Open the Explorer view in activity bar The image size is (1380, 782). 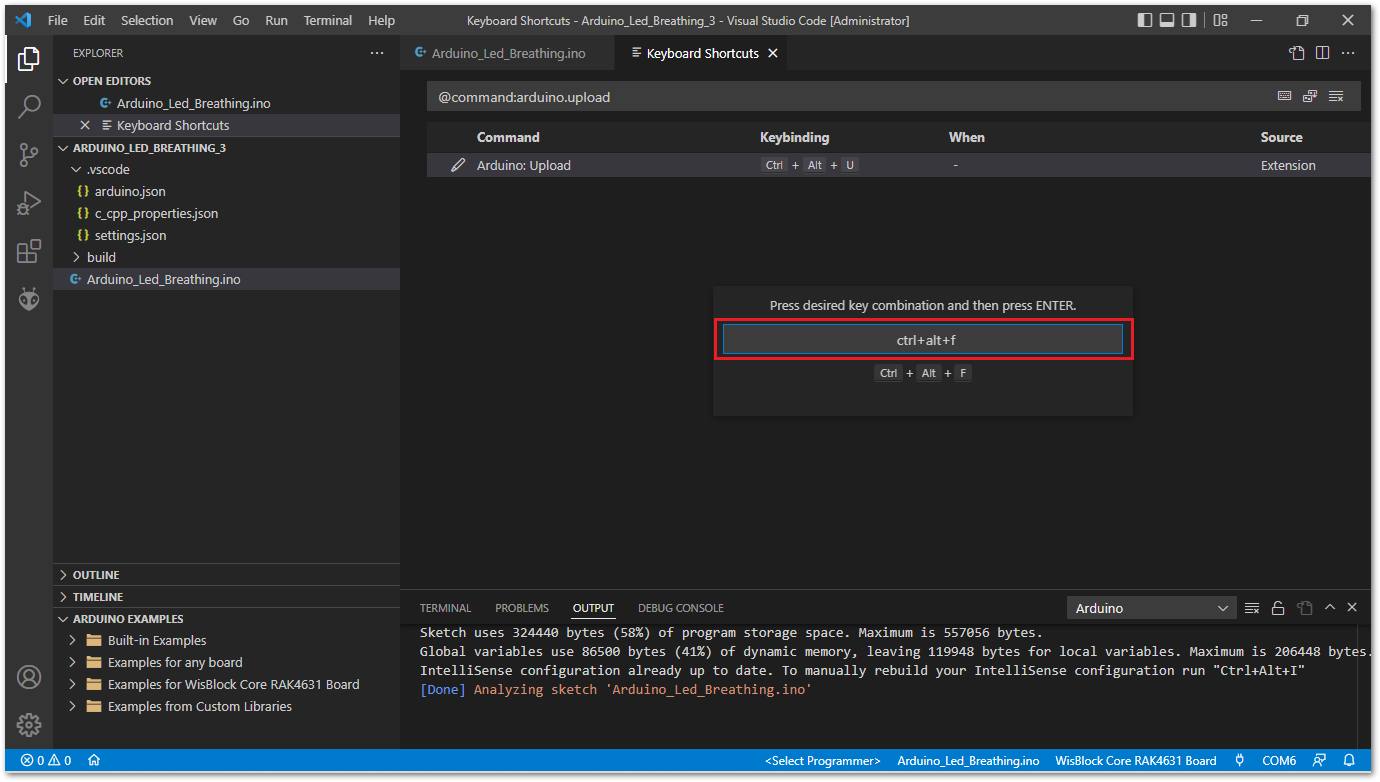point(29,59)
